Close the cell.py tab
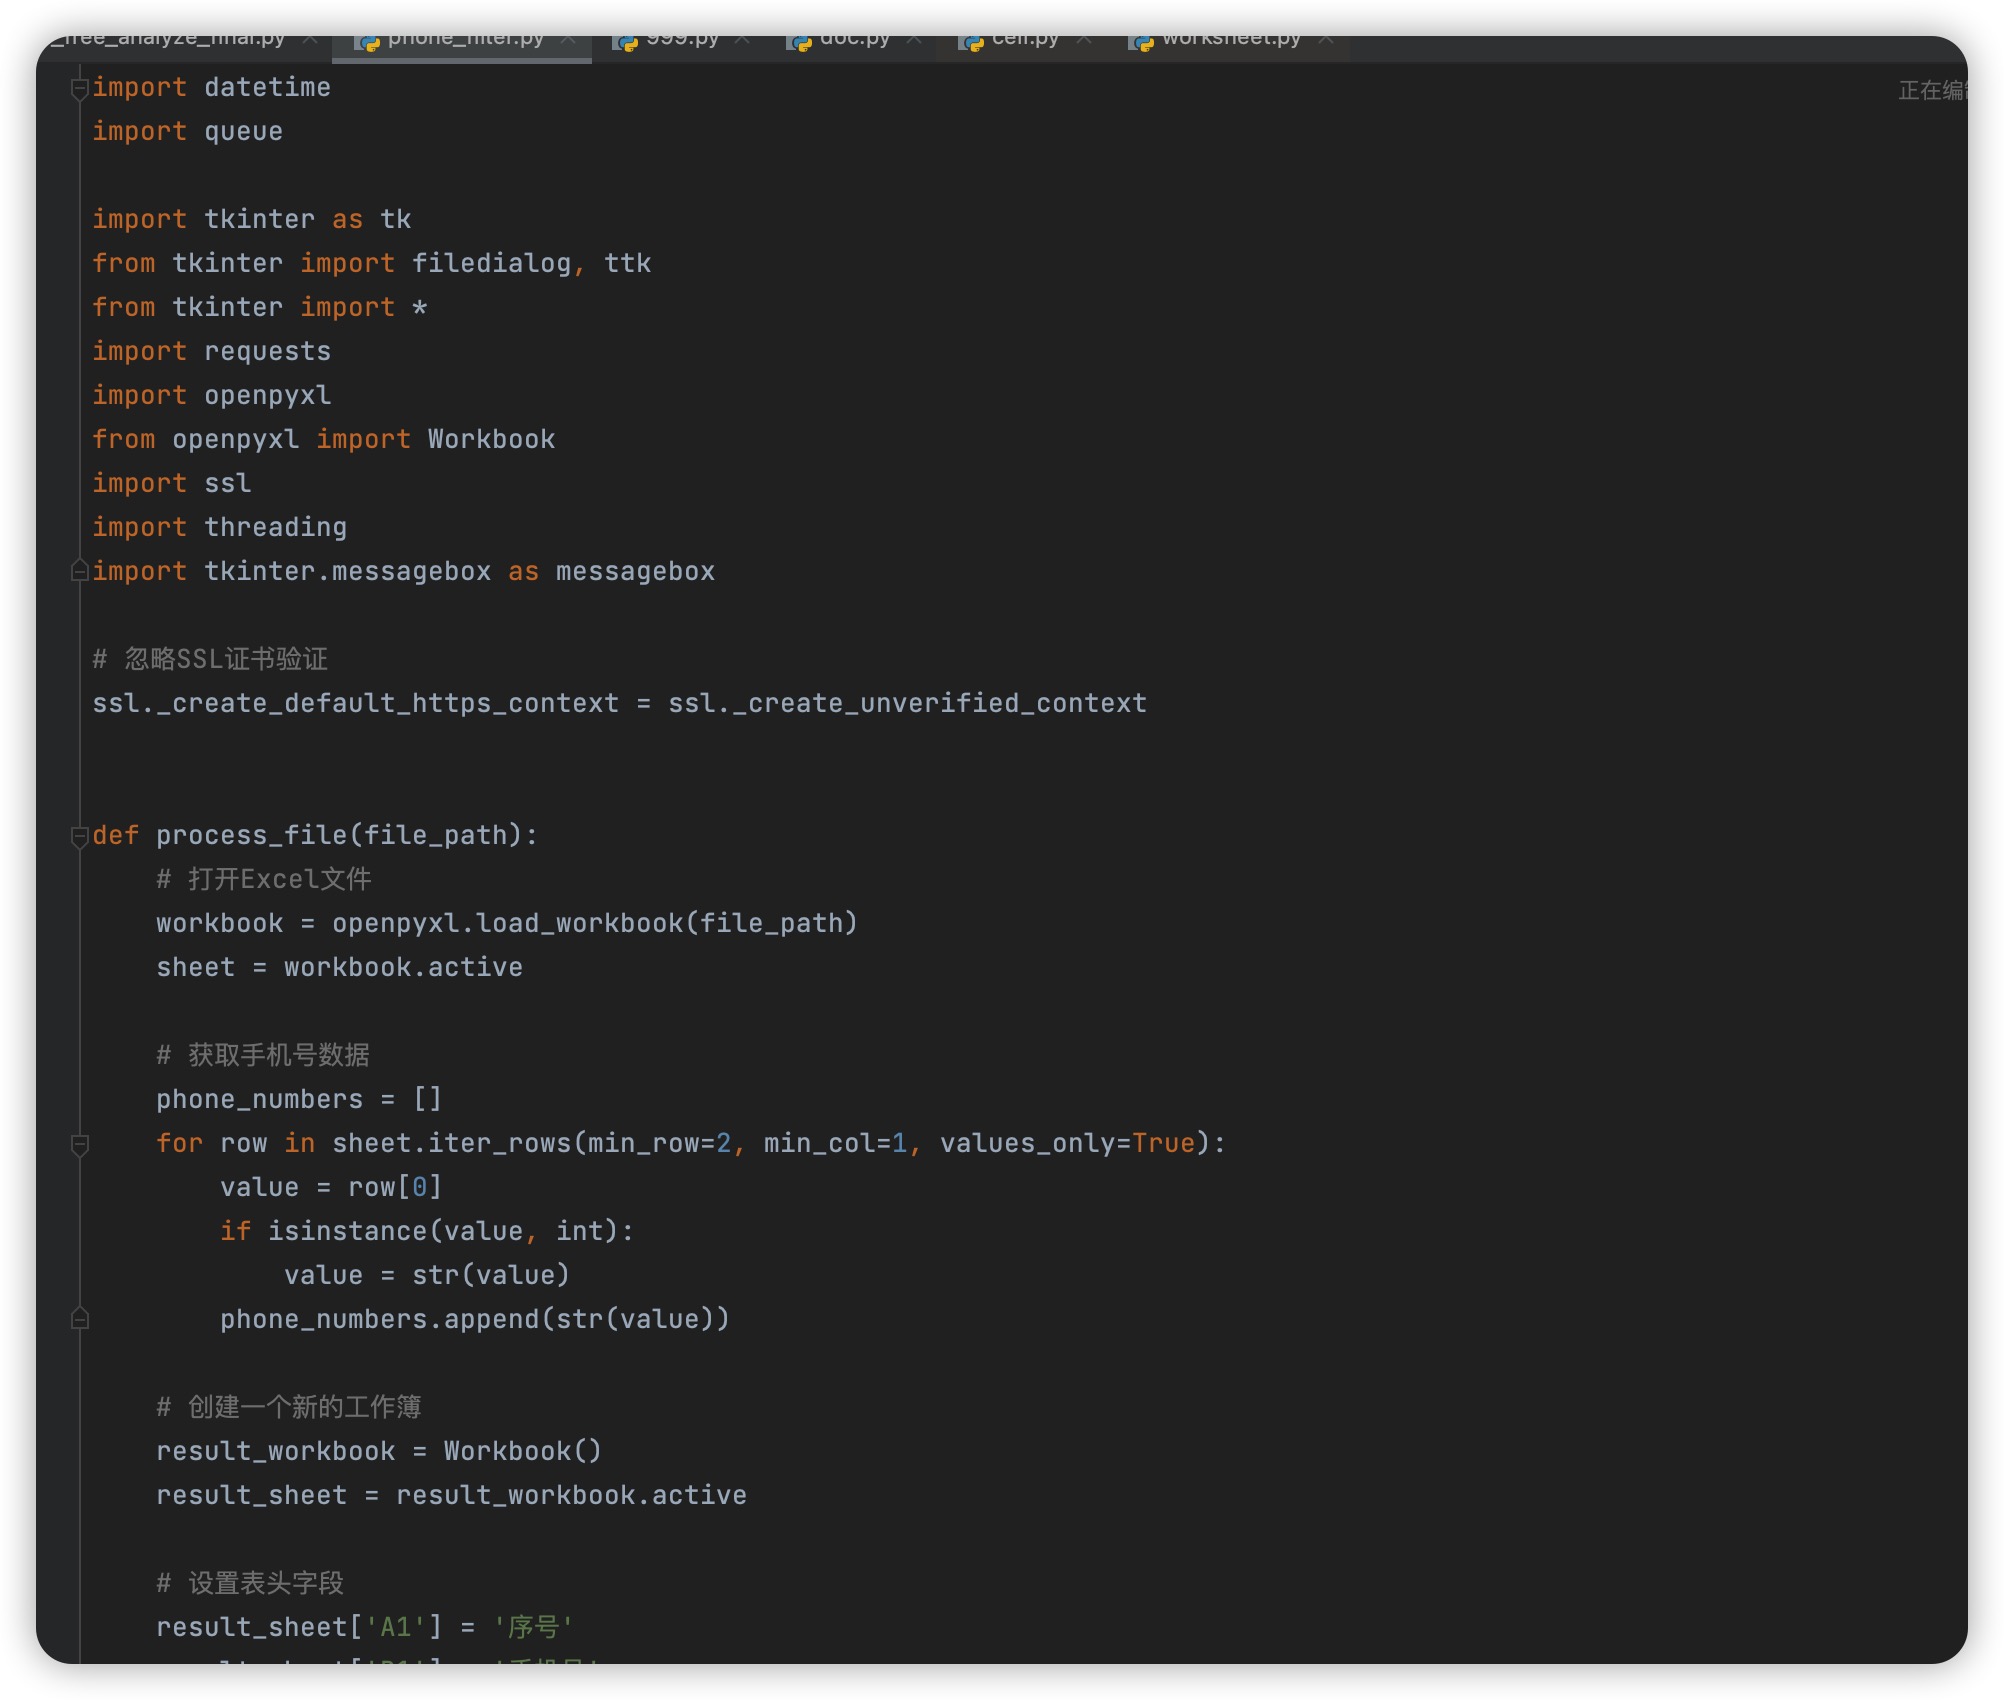 click(x=1083, y=40)
